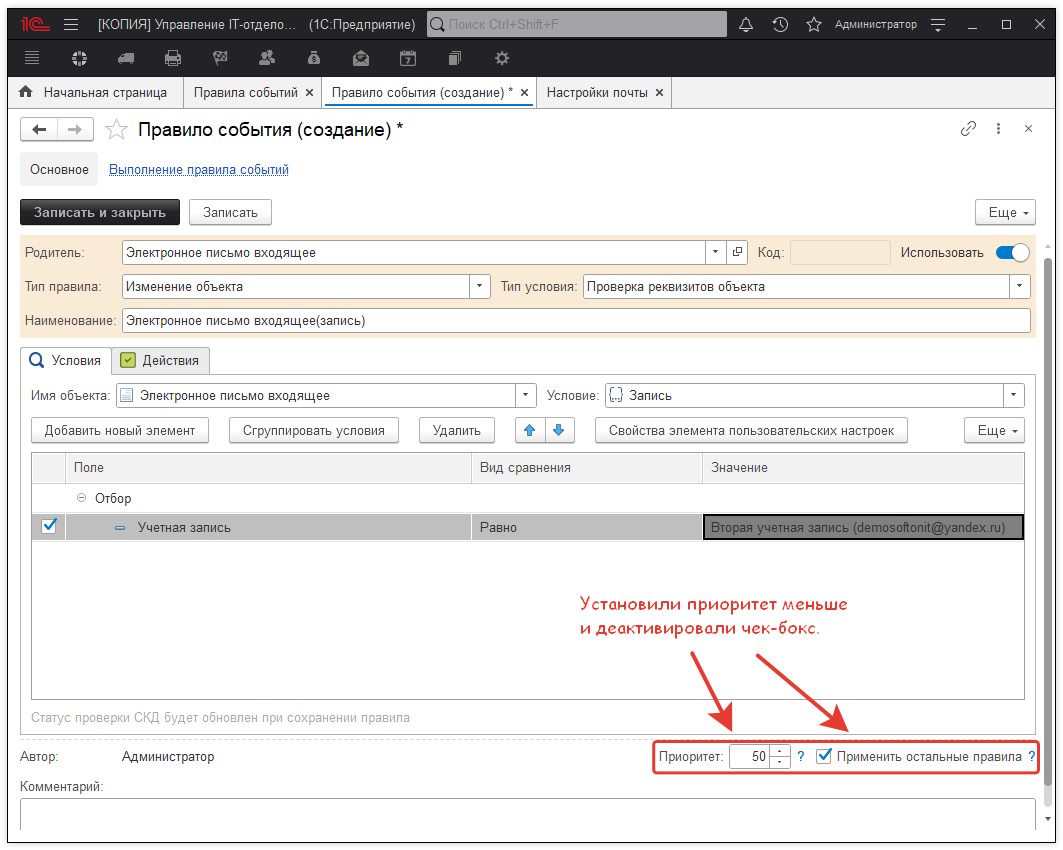Screen dimensions: 1063x850
Task: Open the gear settings section icon
Action: coord(502,58)
